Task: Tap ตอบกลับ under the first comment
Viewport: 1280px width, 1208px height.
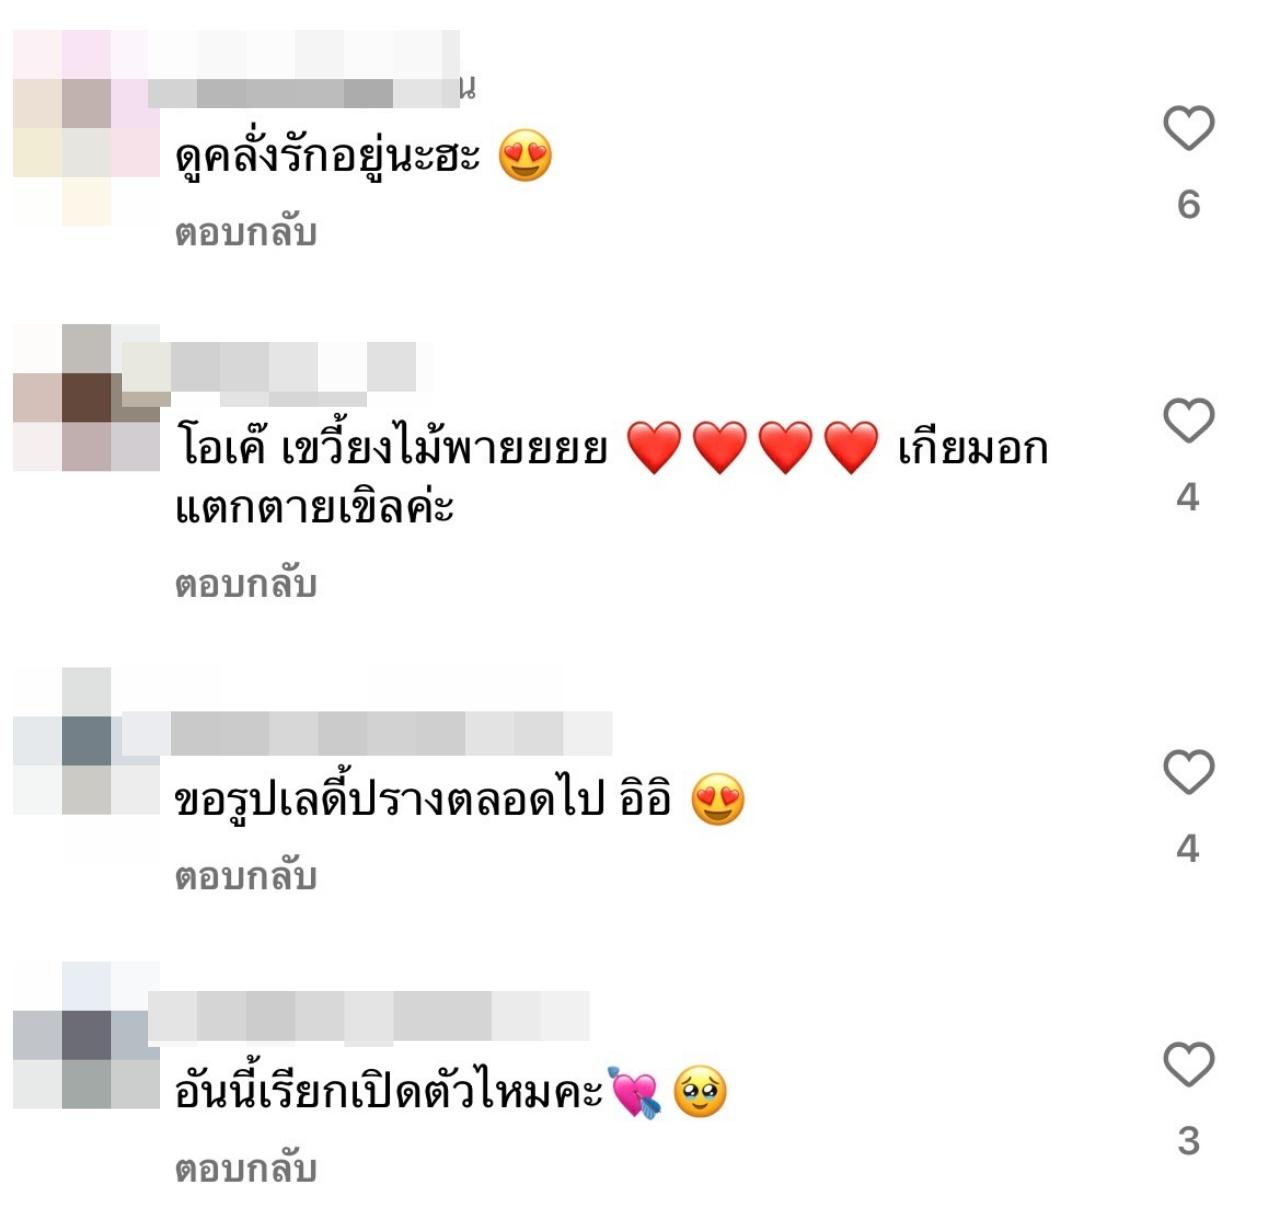Action: pos(246,233)
